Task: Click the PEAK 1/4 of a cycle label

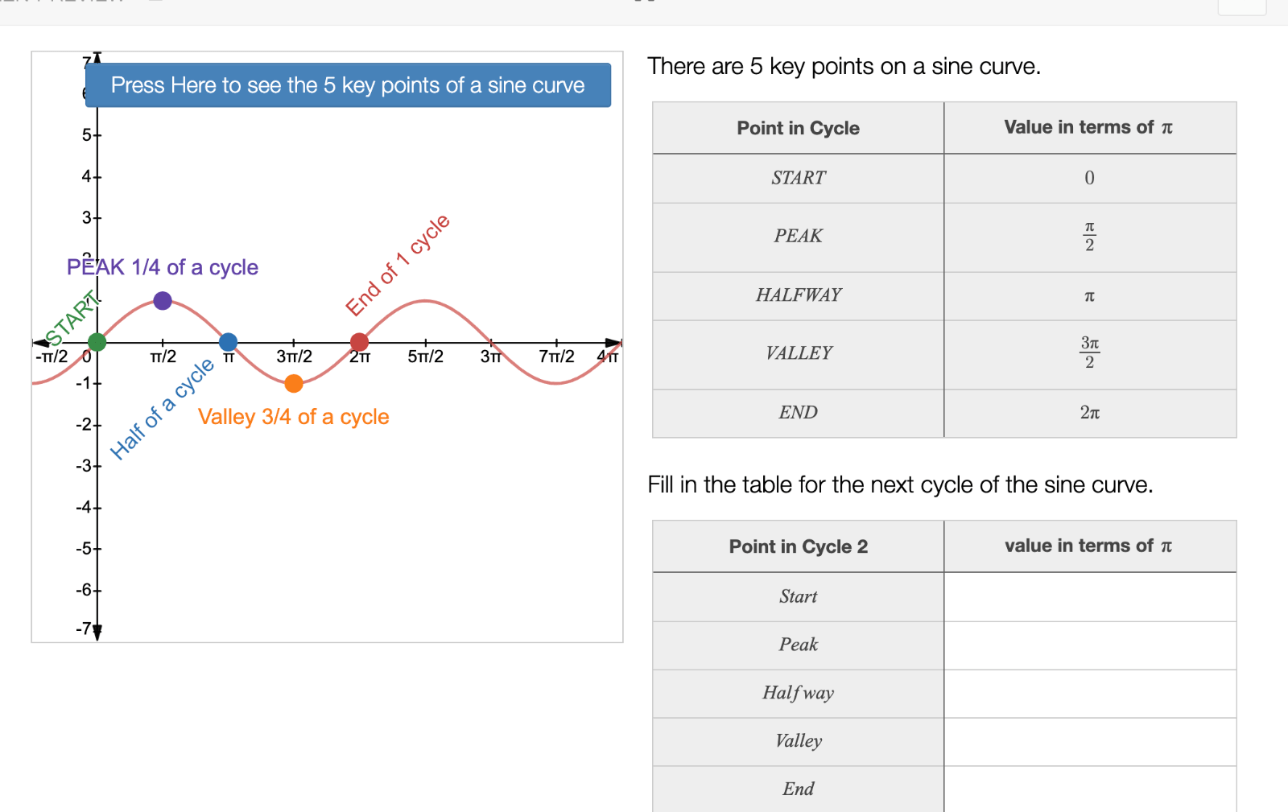Action: click(x=162, y=267)
